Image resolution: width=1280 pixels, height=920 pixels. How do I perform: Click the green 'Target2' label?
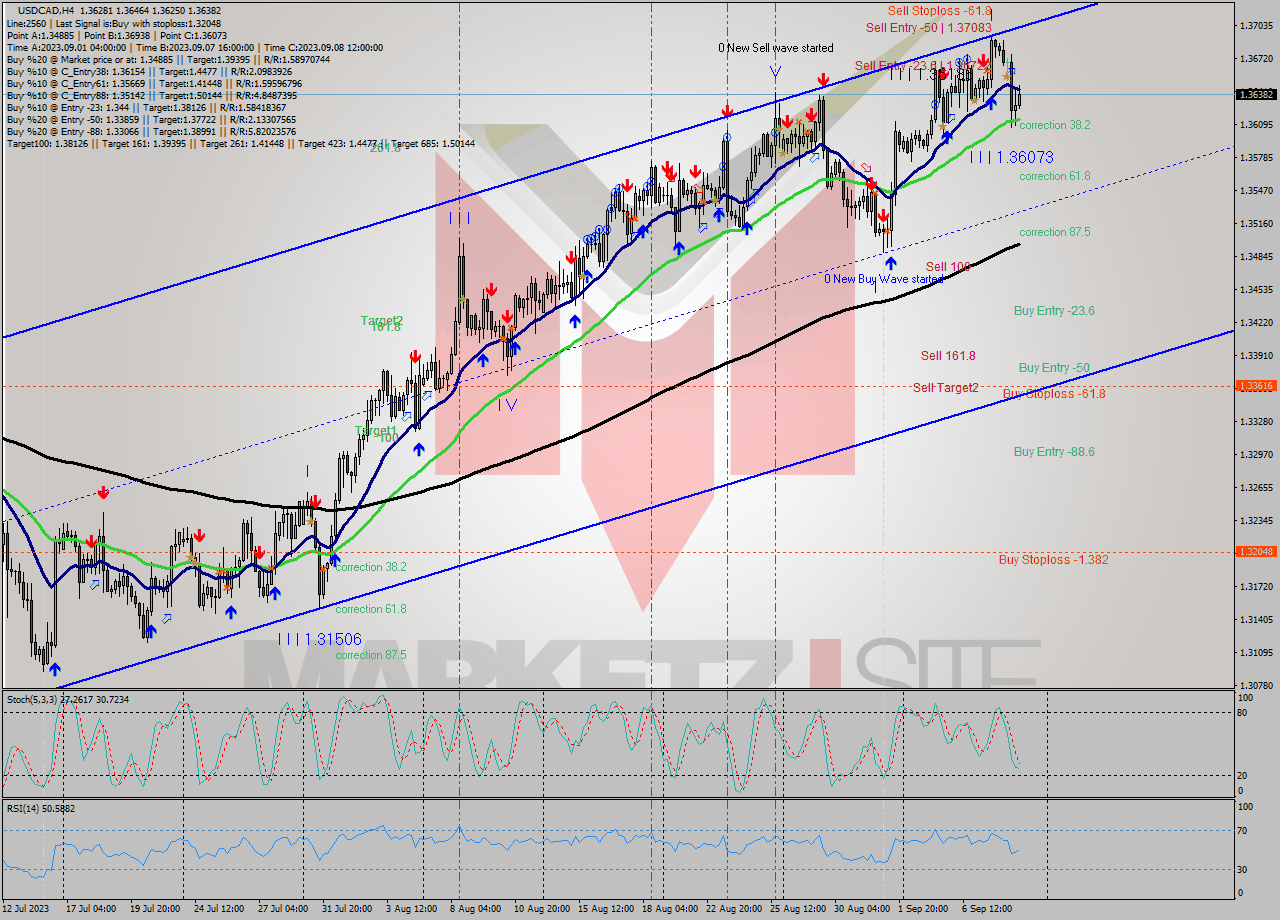381,321
